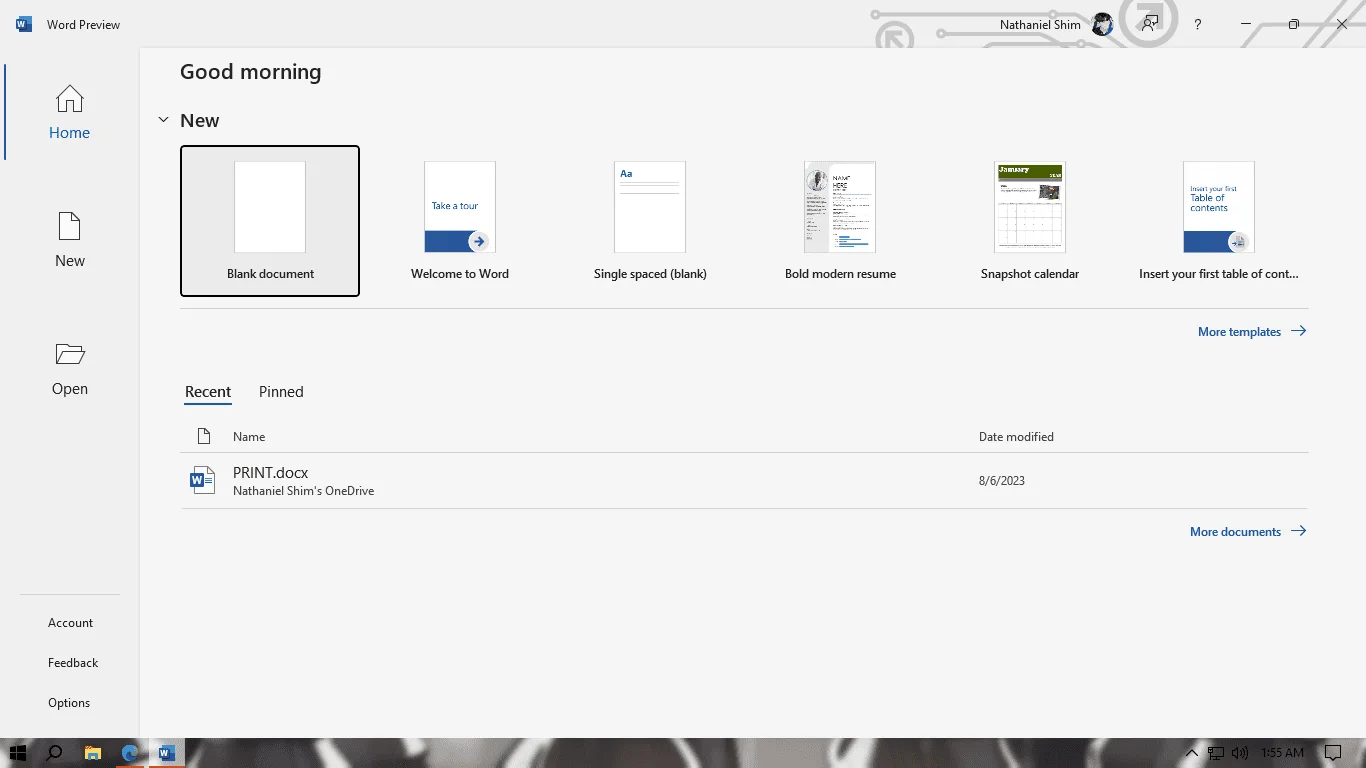This screenshot has height=768, width=1366.
Task: Open Account settings page
Action: pos(70,623)
